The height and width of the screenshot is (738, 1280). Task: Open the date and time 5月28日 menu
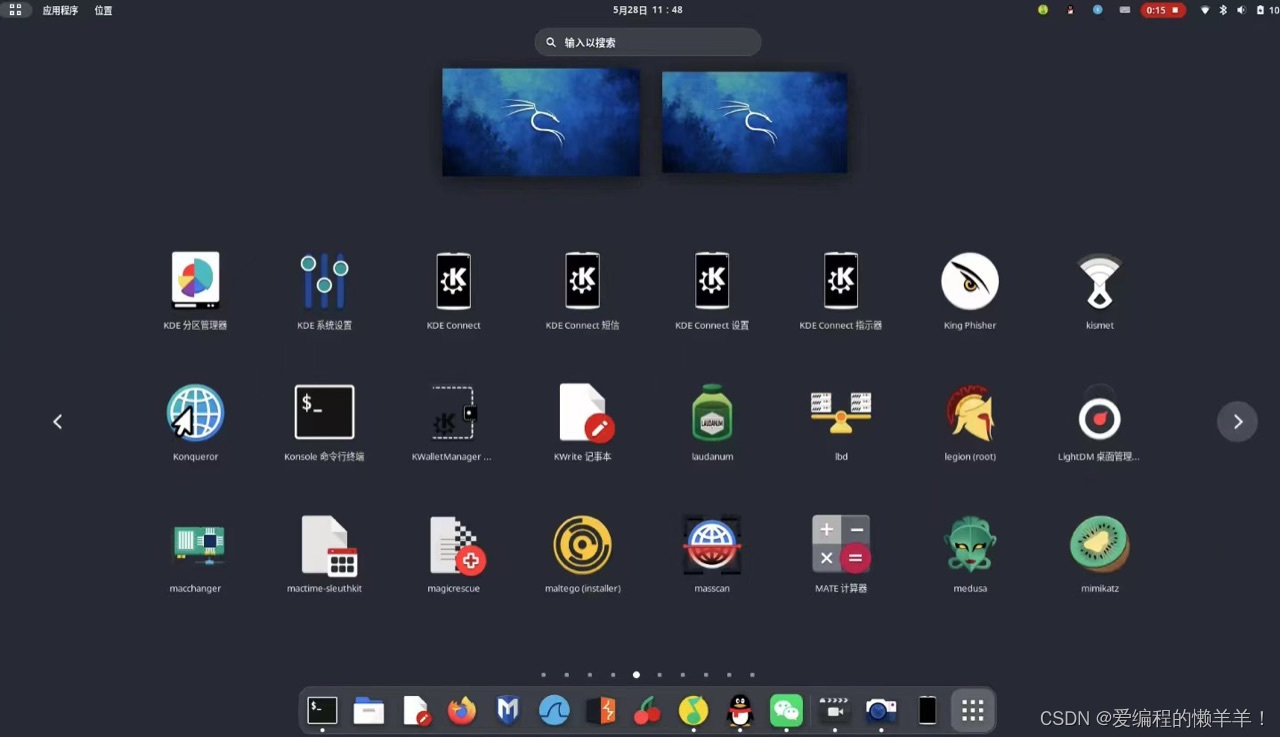pyautogui.click(x=648, y=10)
